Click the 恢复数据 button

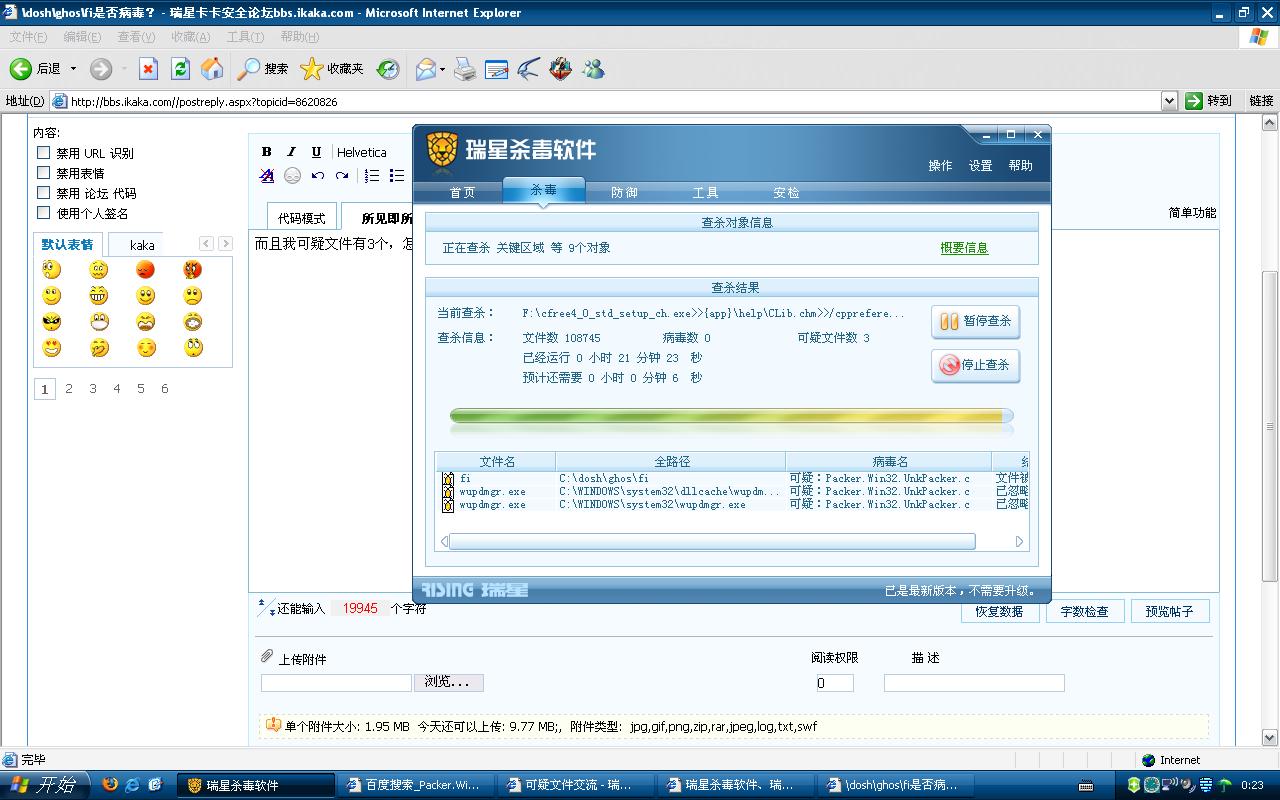[999, 611]
